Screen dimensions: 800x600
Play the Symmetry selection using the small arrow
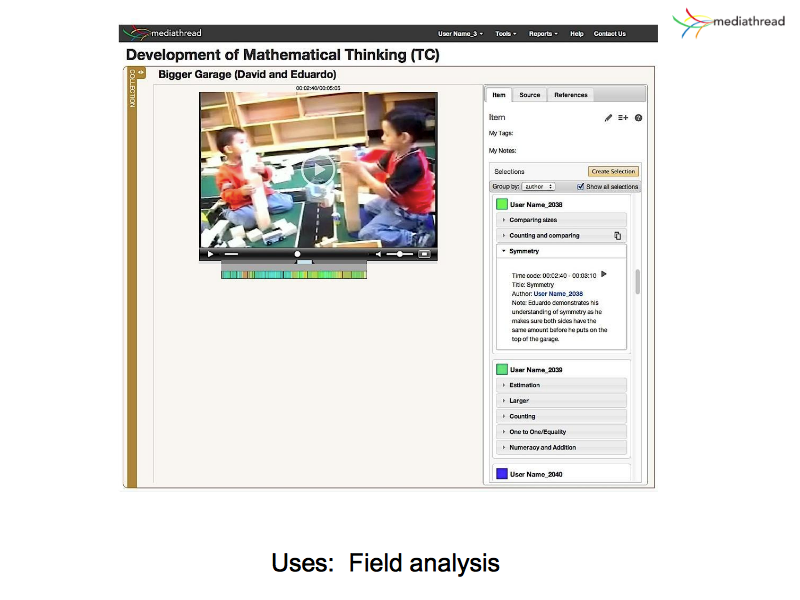click(604, 274)
